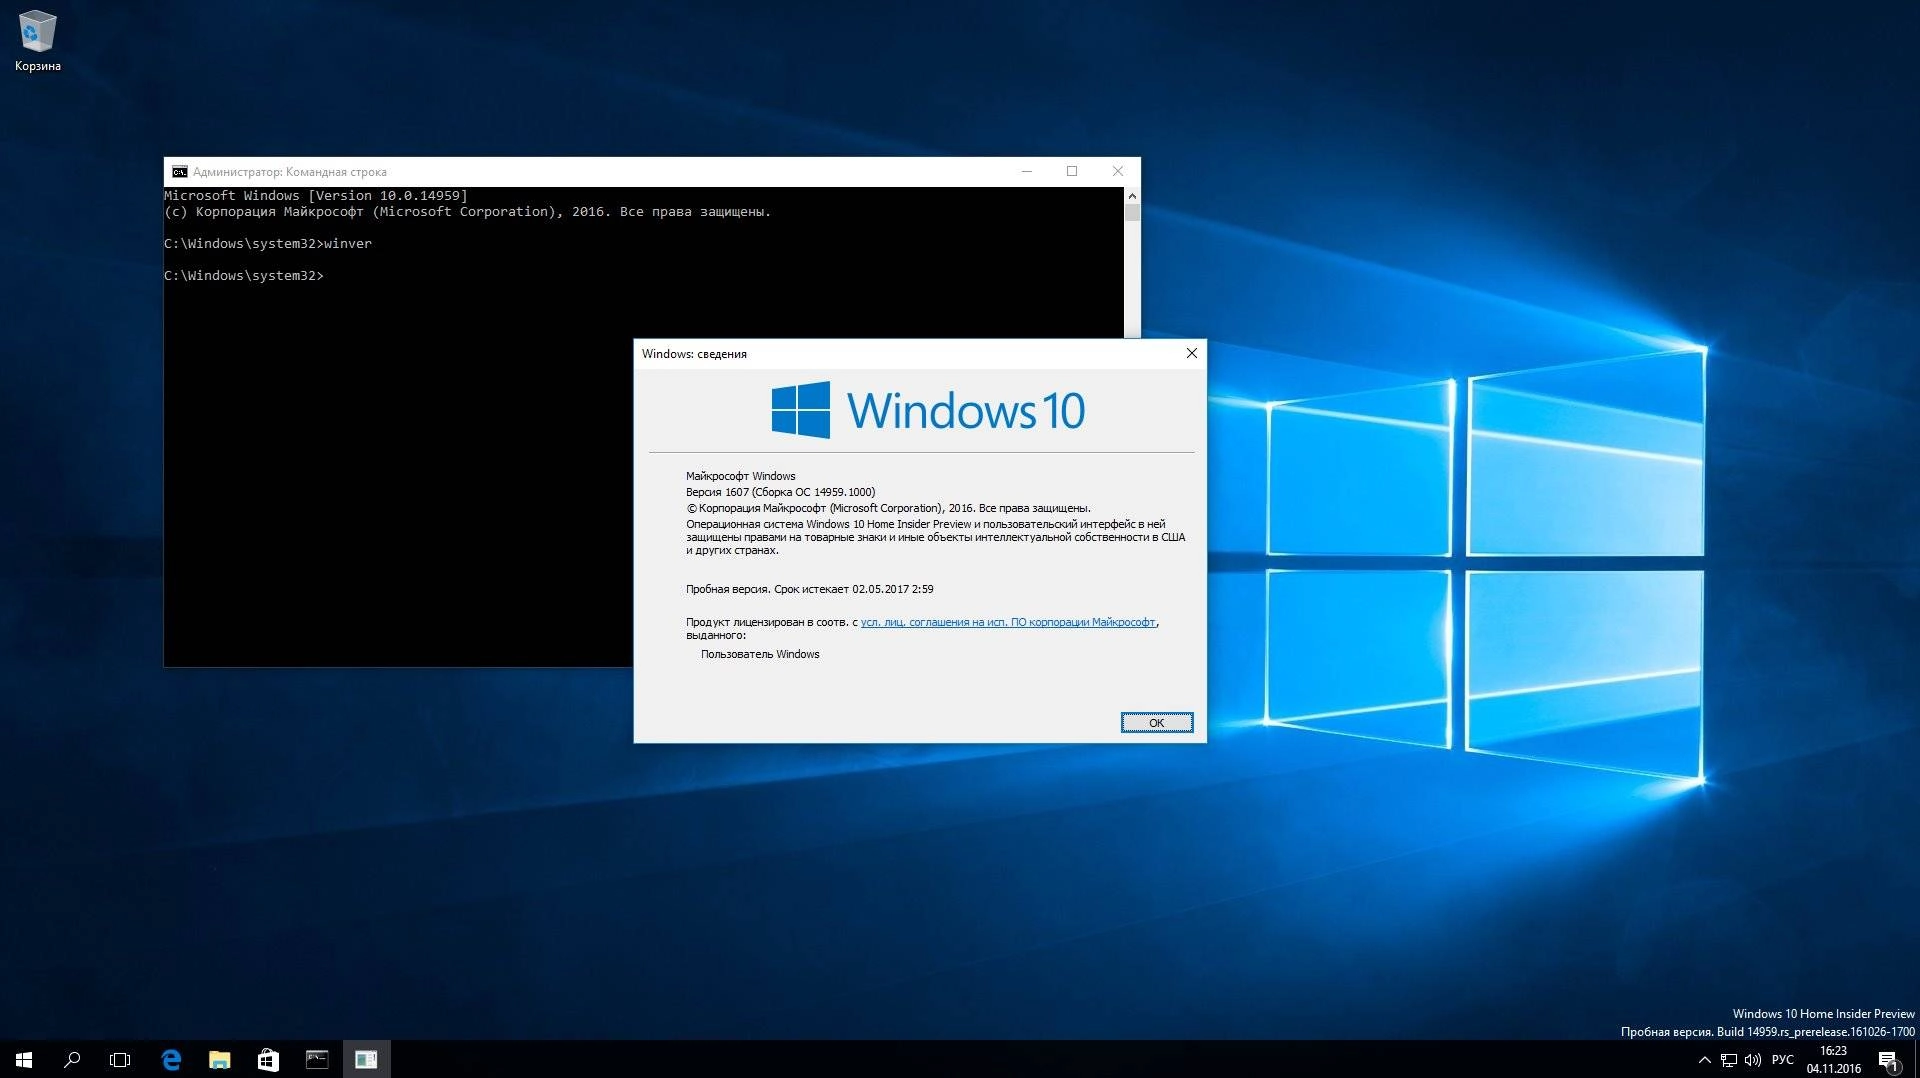The height and width of the screenshot is (1078, 1920).
Task: Open Task View from the taskbar
Action: point(120,1059)
